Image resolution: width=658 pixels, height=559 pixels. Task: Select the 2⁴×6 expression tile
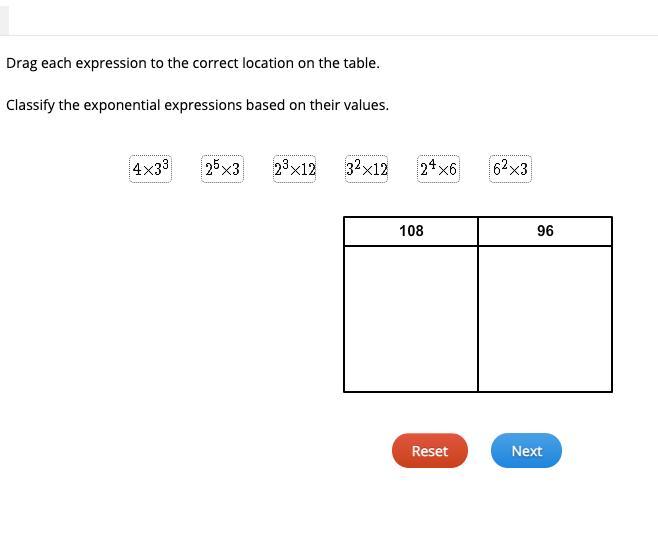point(438,169)
